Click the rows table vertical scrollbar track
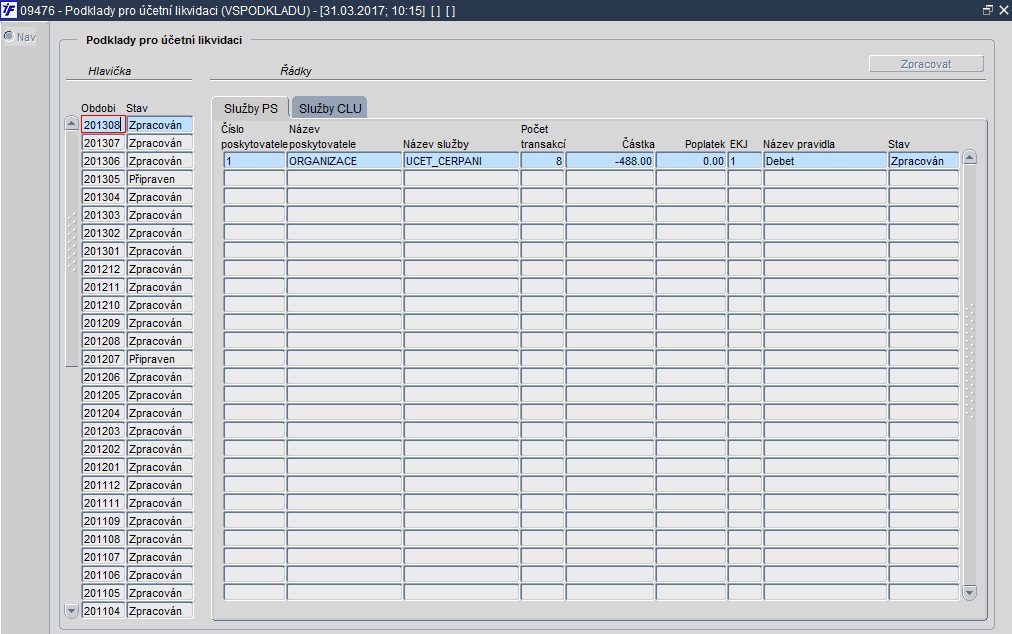Screen dimensions: 1012x634 (x=969, y=374)
